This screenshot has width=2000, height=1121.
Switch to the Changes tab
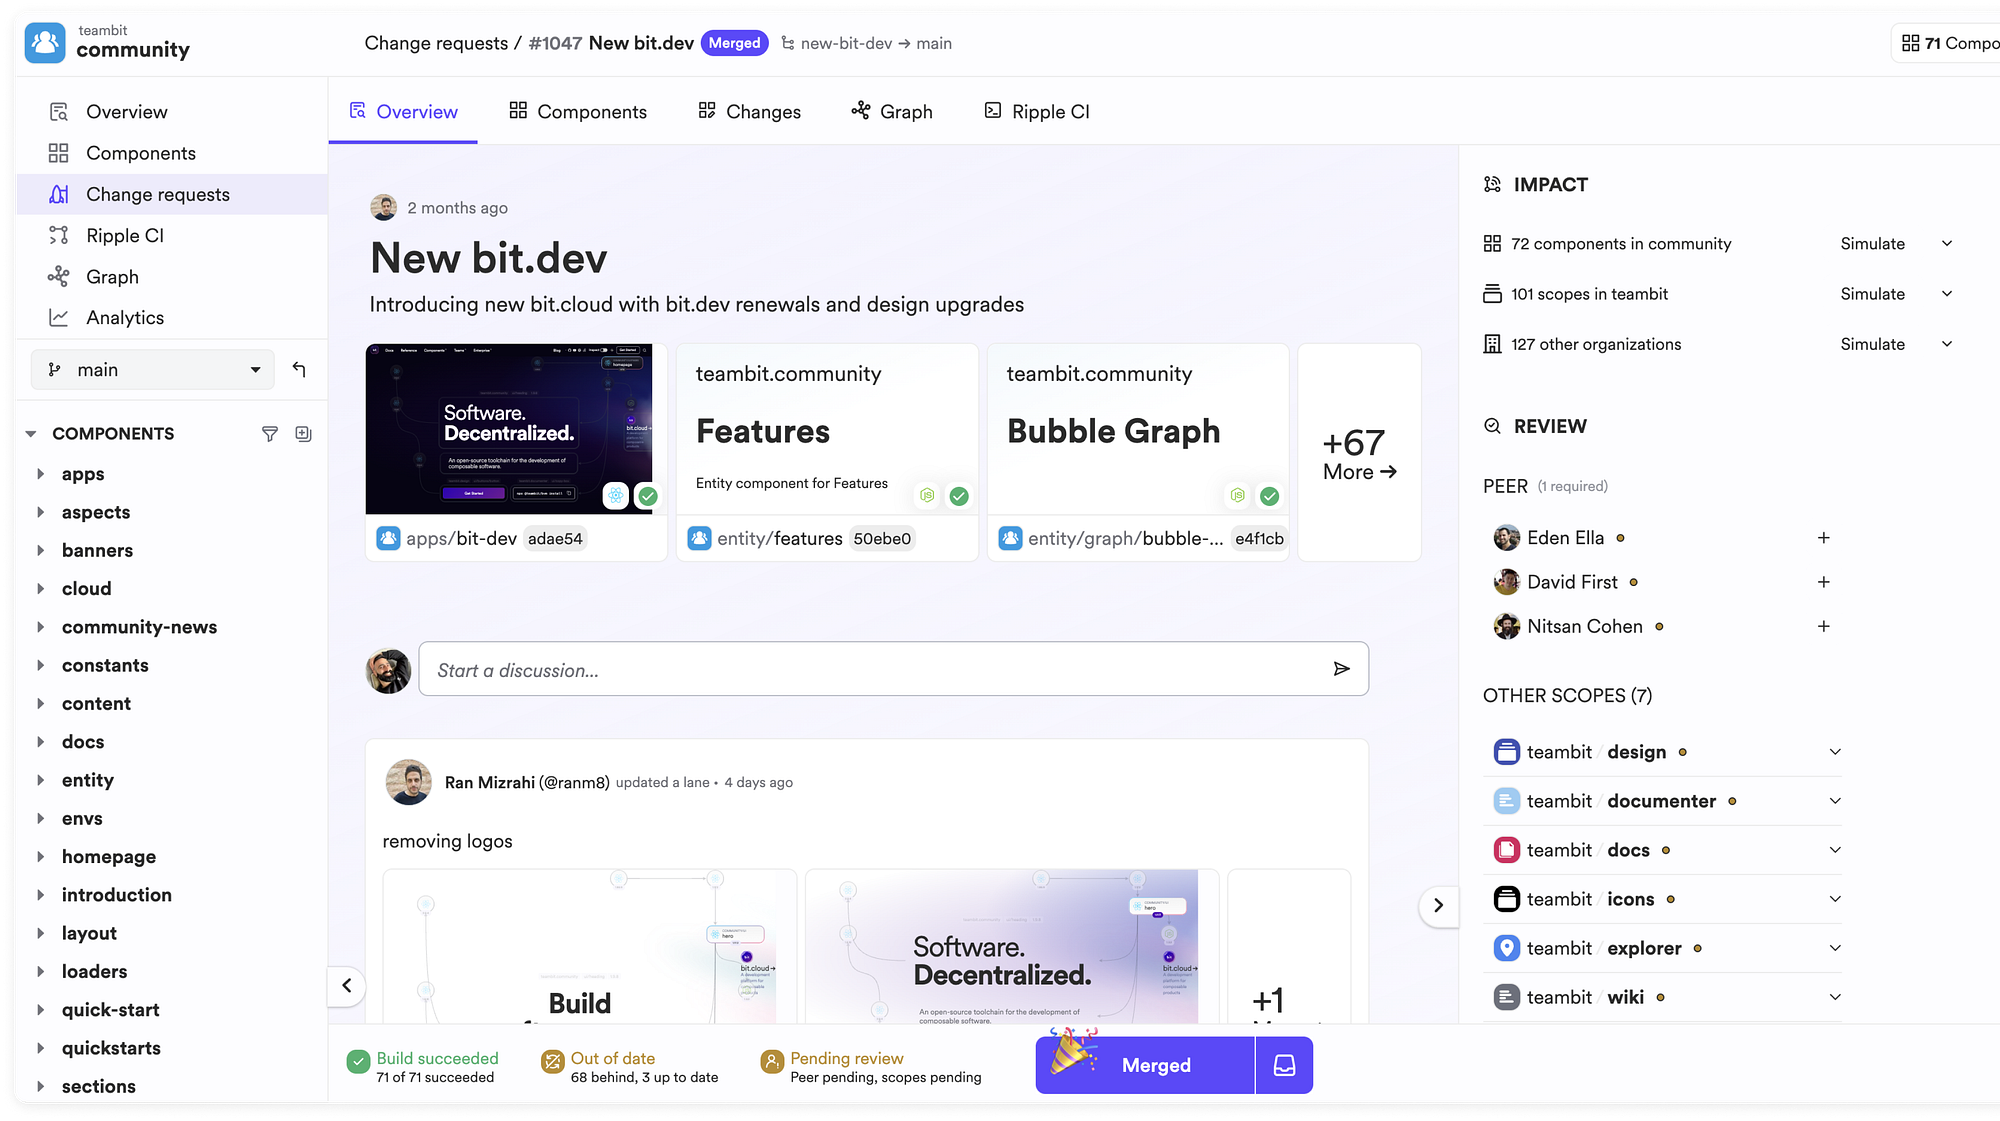pyautogui.click(x=749, y=111)
